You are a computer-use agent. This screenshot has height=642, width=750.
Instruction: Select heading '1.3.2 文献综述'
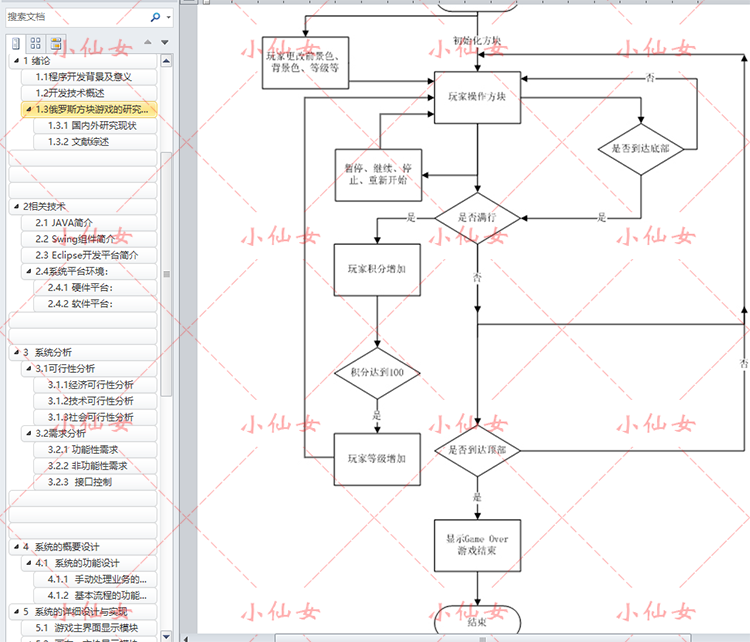pyautogui.click(x=95, y=142)
